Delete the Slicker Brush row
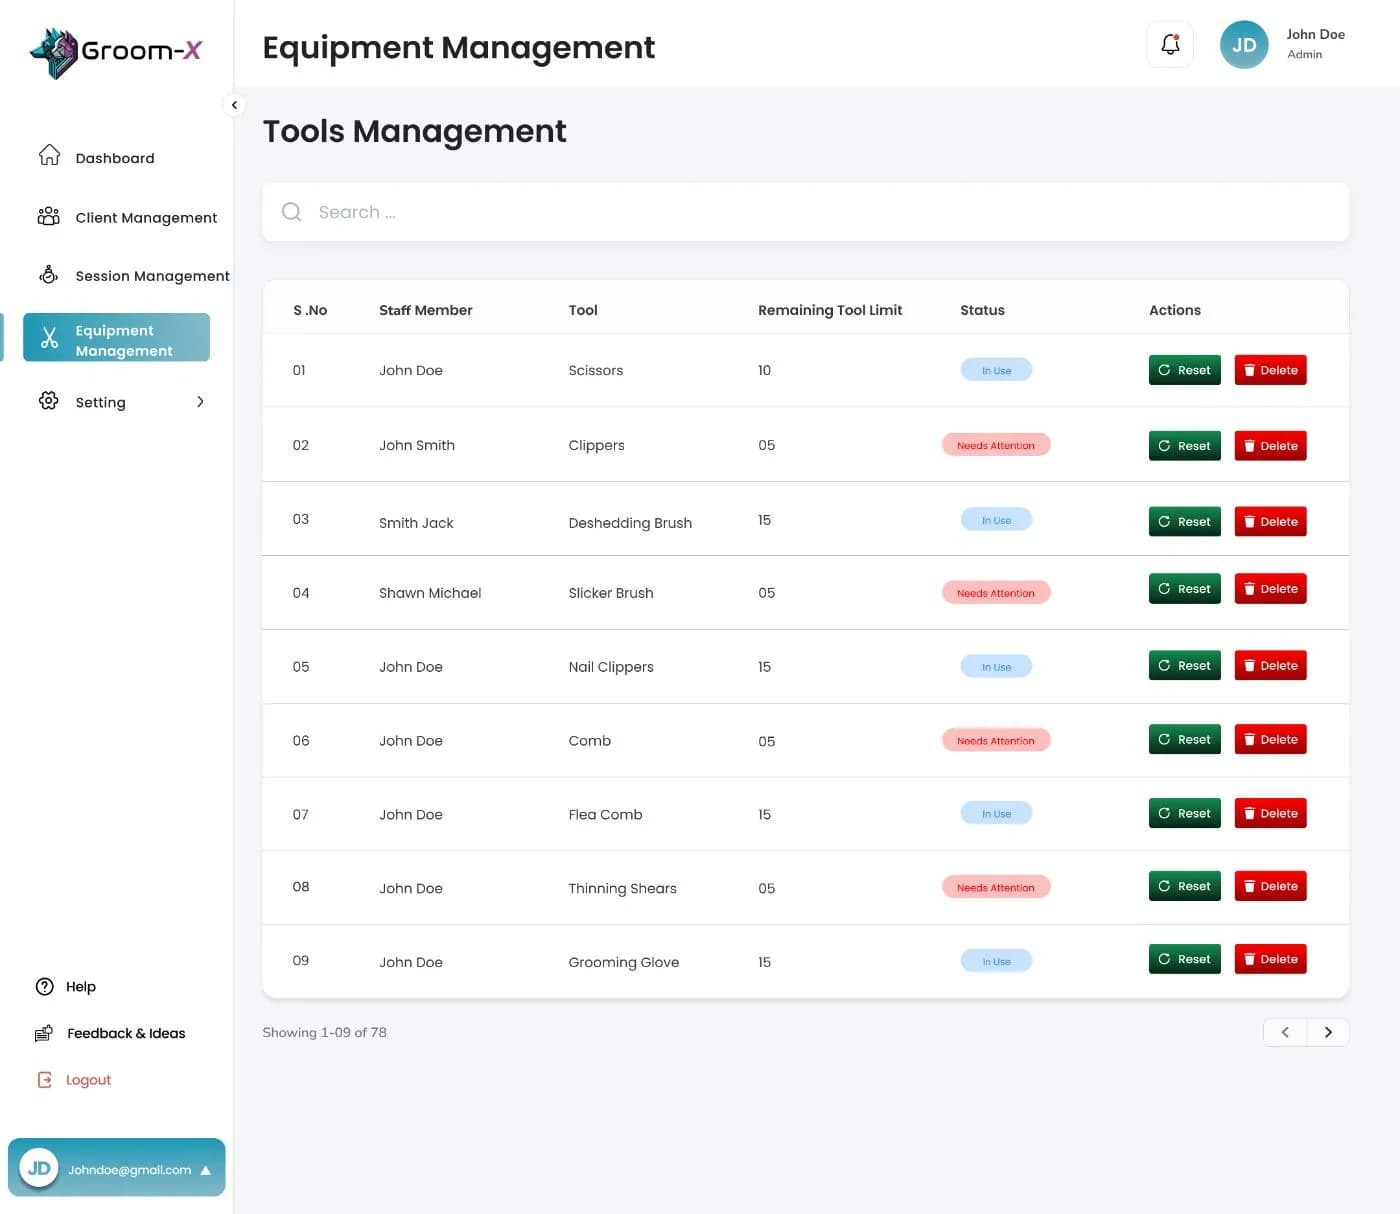 point(1270,589)
